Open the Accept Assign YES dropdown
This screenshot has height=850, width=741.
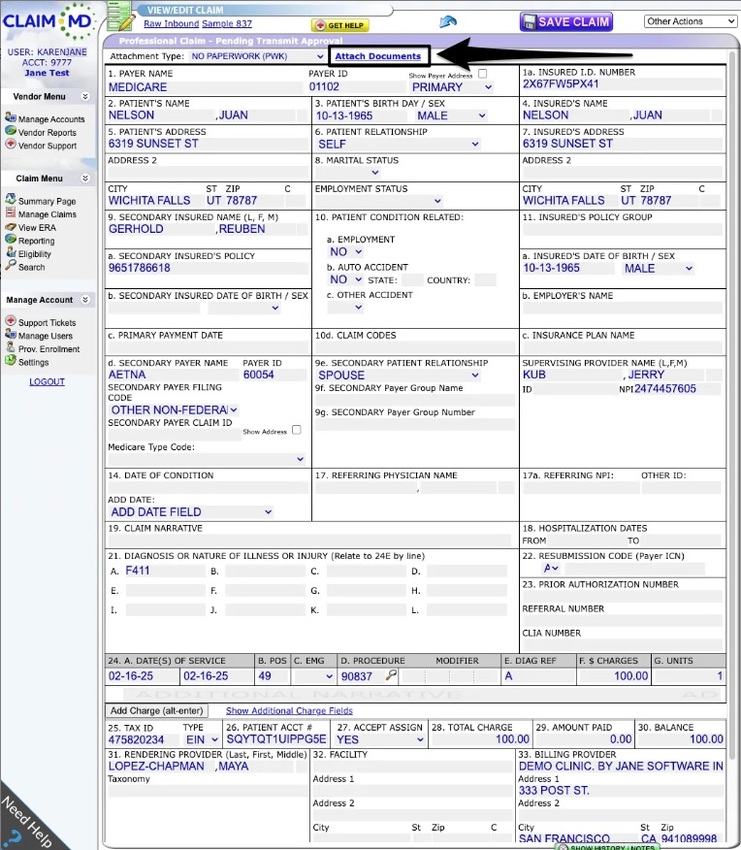click(379, 739)
